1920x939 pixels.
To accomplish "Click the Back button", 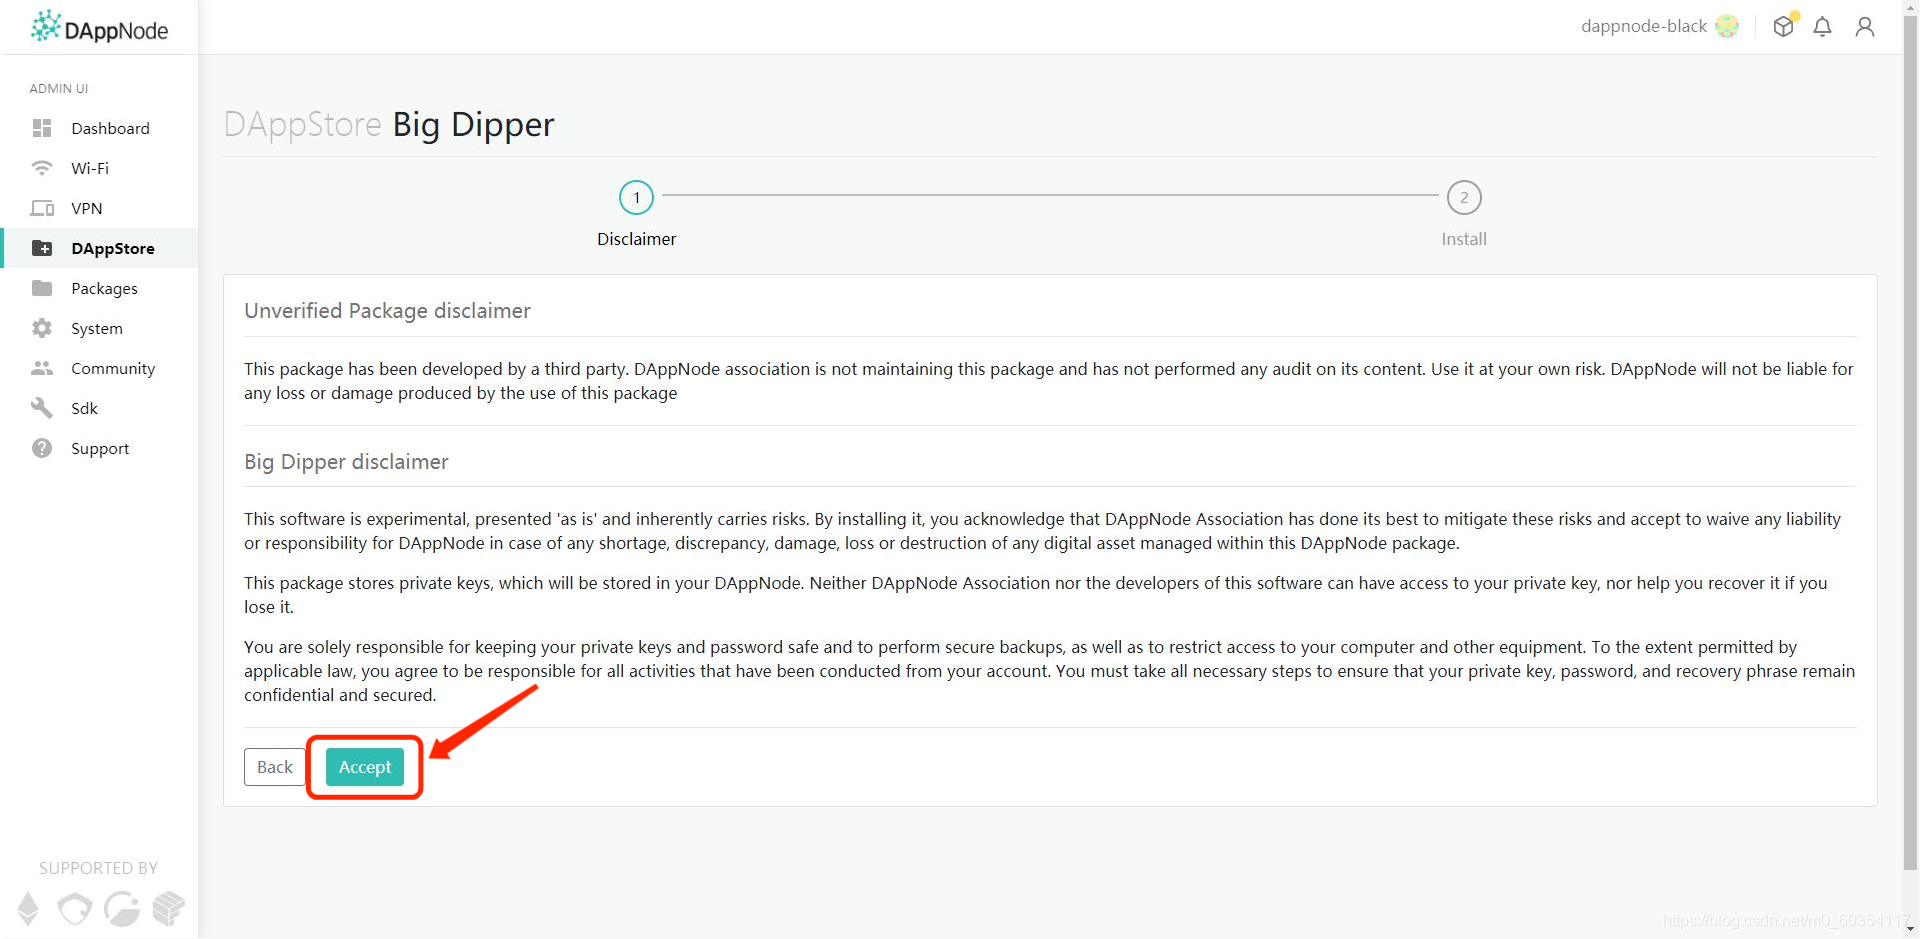I will pyautogui.click(x=275, y=767).
